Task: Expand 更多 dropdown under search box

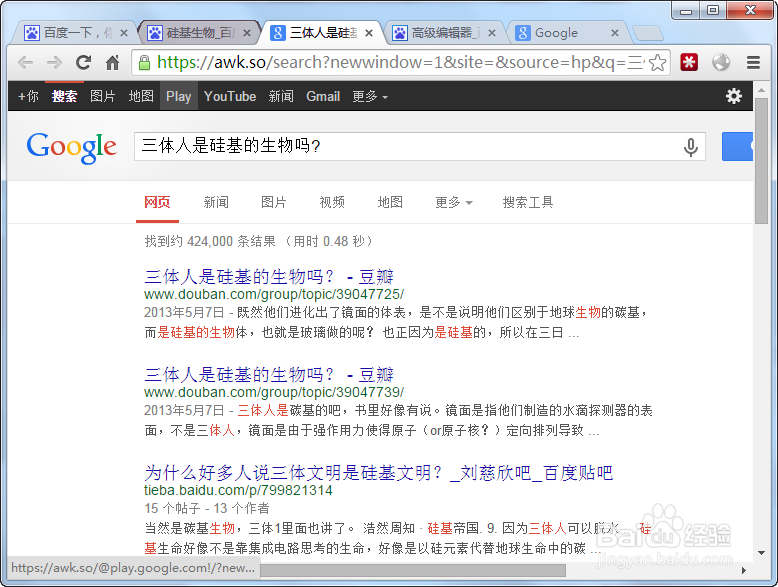Action: [454, 202]
